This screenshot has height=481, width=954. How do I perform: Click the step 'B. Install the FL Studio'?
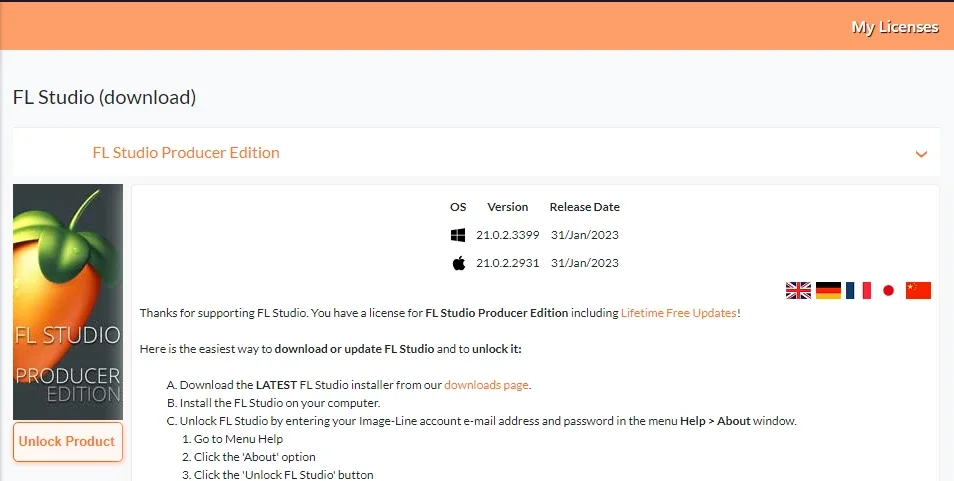273,403
